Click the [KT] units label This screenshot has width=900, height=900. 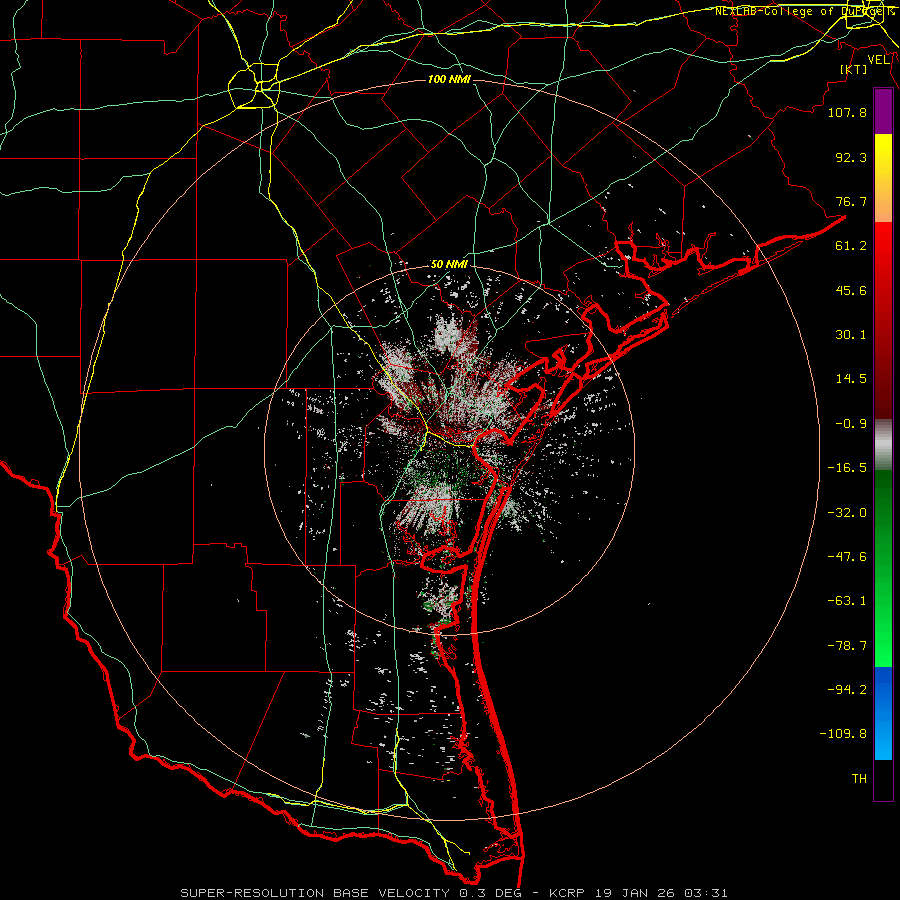[854, 69]
